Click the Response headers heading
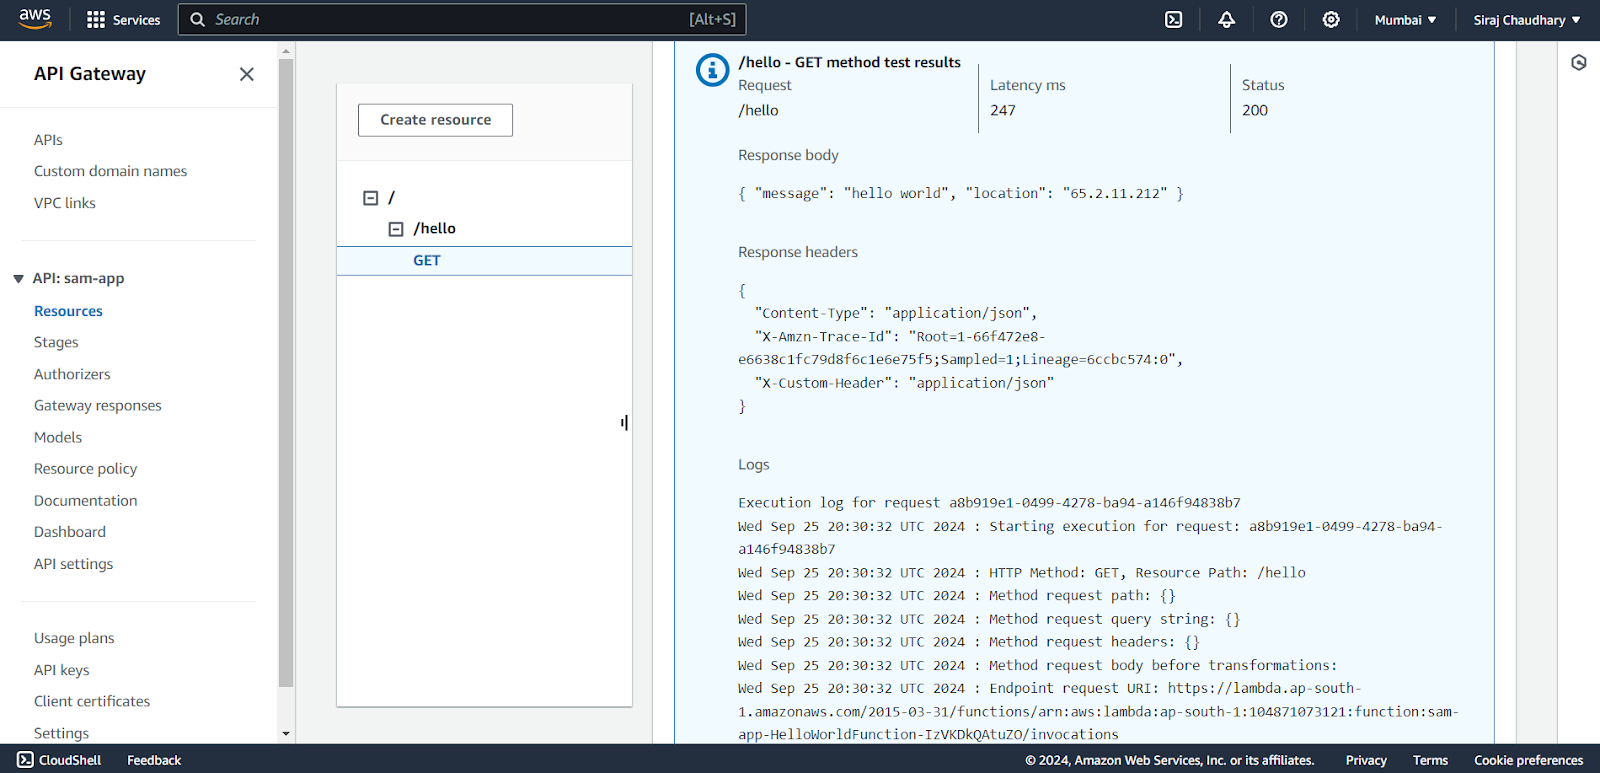 tap(798, 252)
